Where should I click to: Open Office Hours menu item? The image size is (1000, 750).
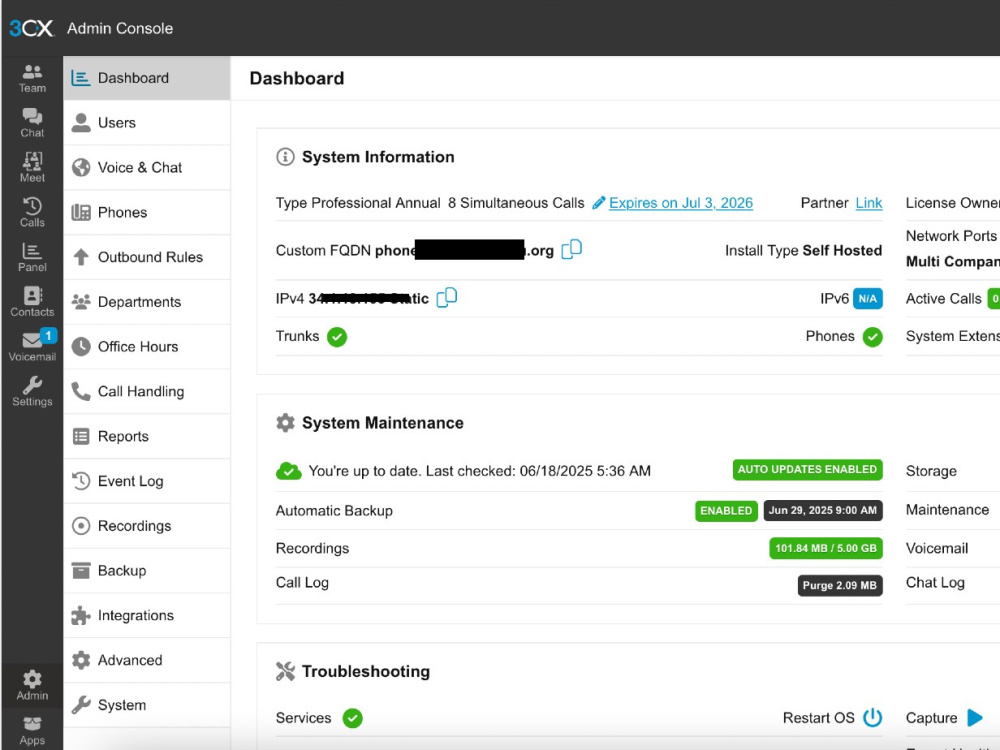(147, 346)
